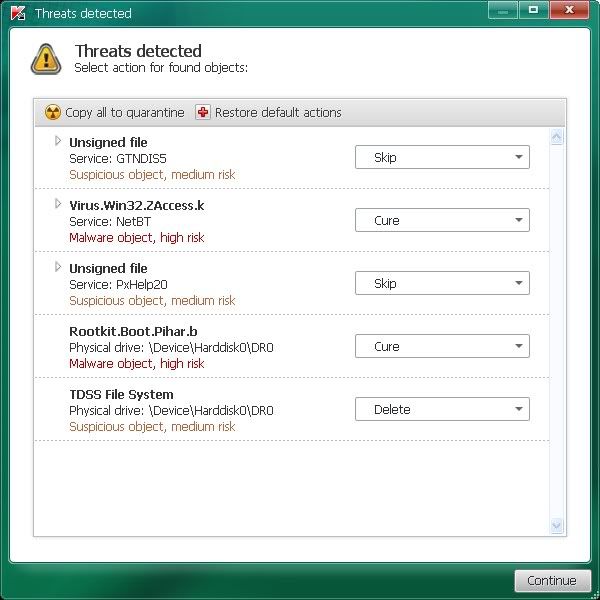Open action dropdown for Rootkit.Boot.Pihar.b
600x600 pixels.
tap(442, 346)
